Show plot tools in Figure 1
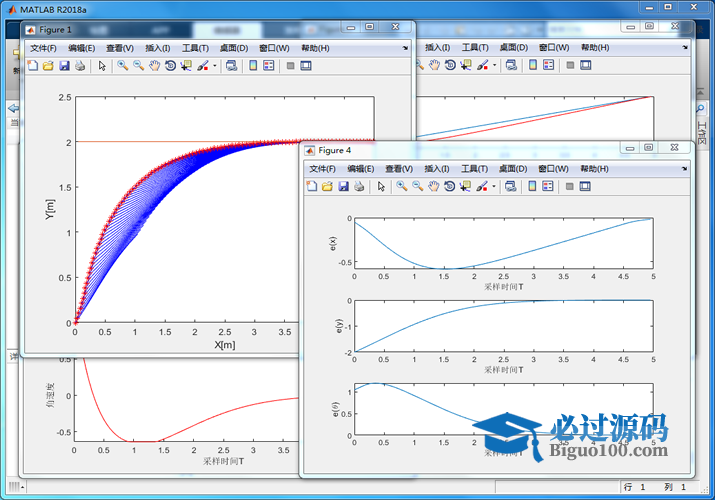This screenshot has height=500, width=715. click(x=306, y=66)
